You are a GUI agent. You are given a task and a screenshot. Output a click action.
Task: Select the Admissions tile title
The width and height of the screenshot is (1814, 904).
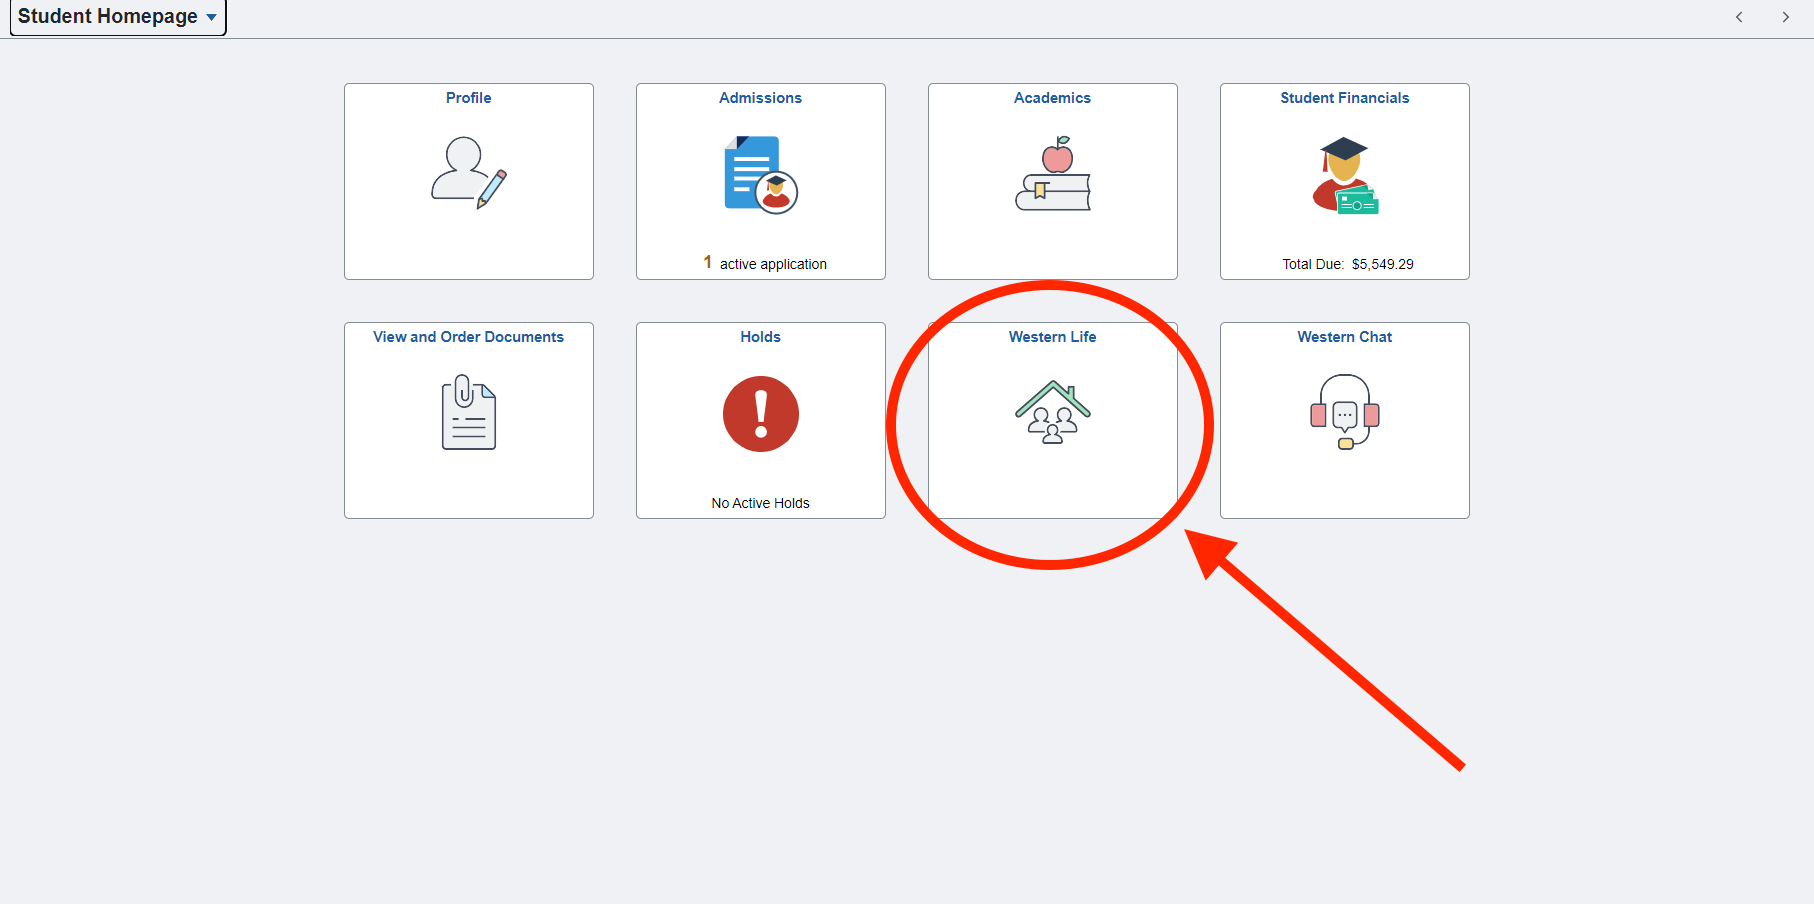tap(761, 98)
